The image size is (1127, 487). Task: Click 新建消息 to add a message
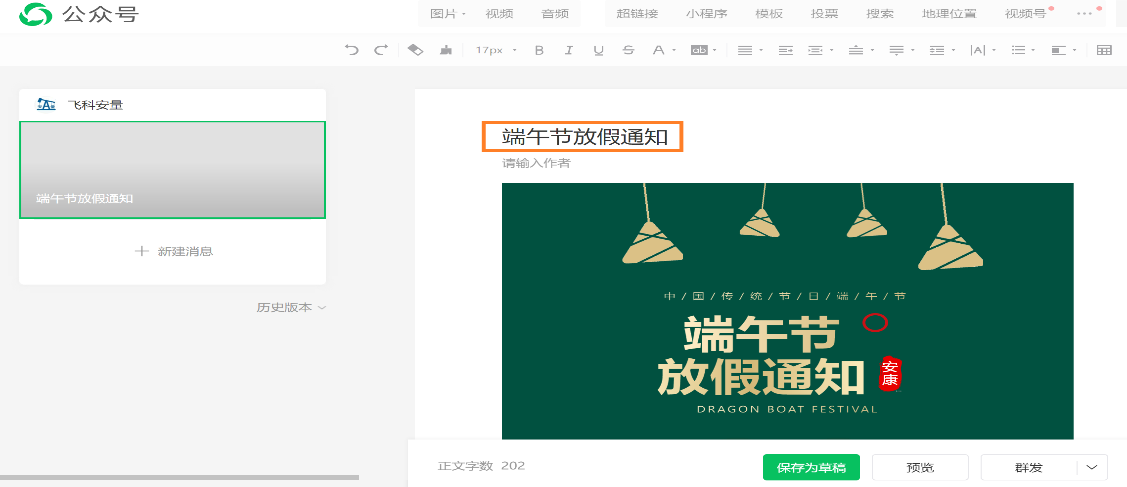pyautogui.click(x=174, y=251)
